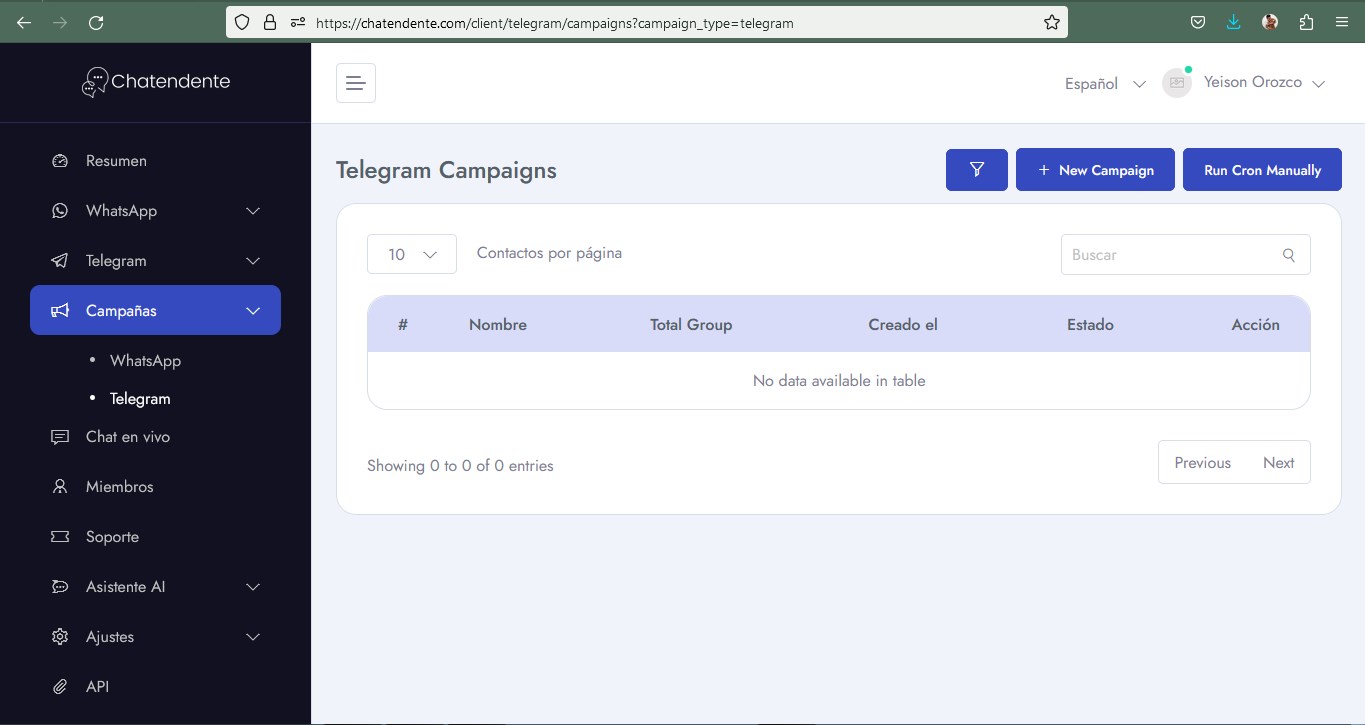Click the Chatendente logo
The width and height of the screenshot is (1365, 725).
(156, 82)
